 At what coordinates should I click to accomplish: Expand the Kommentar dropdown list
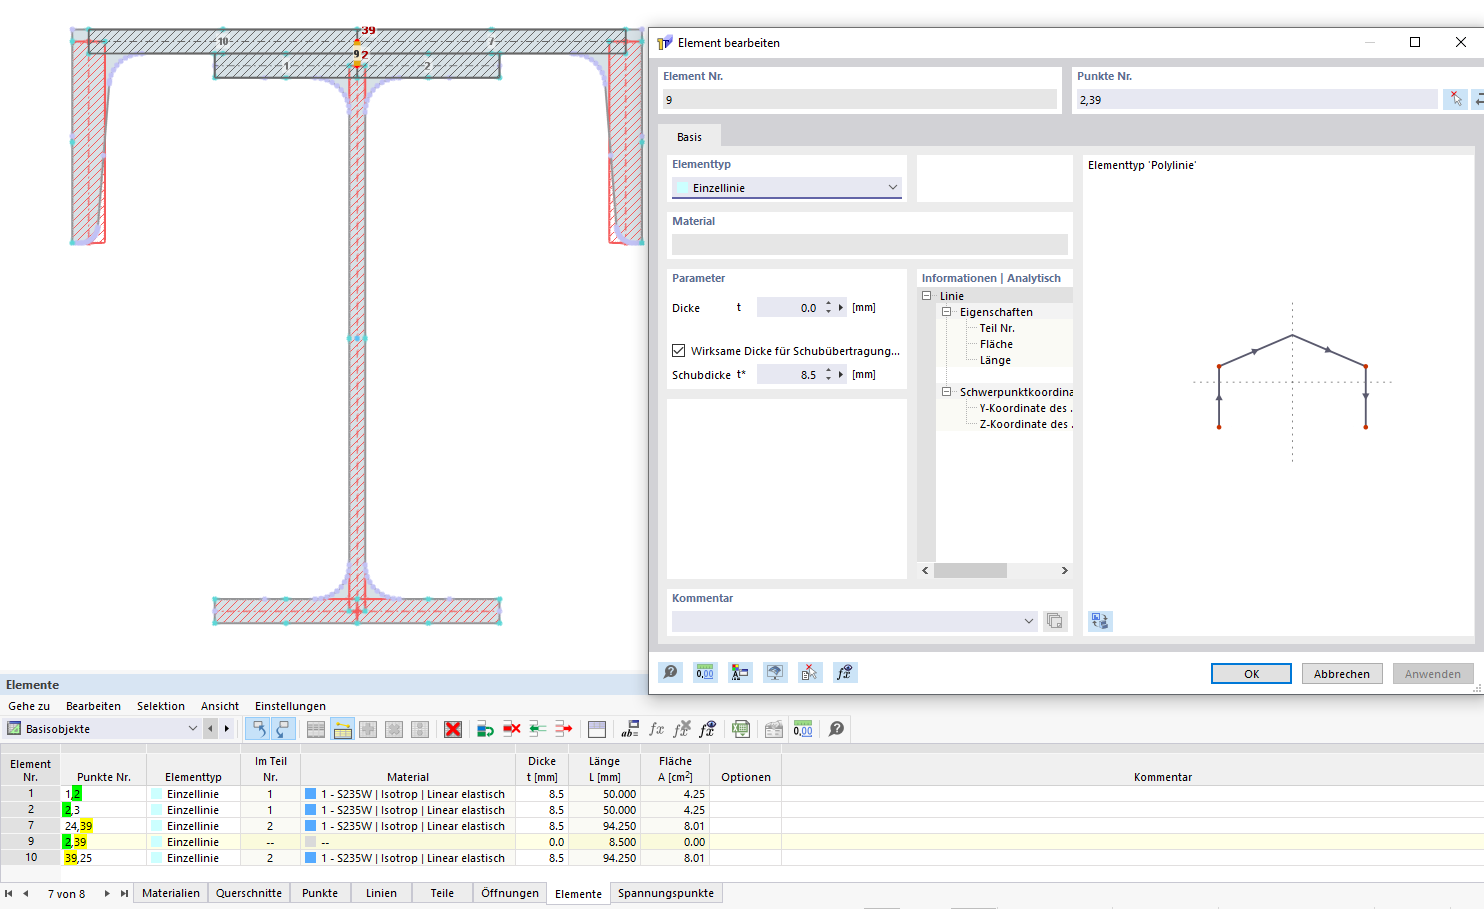pos(1028,621)
